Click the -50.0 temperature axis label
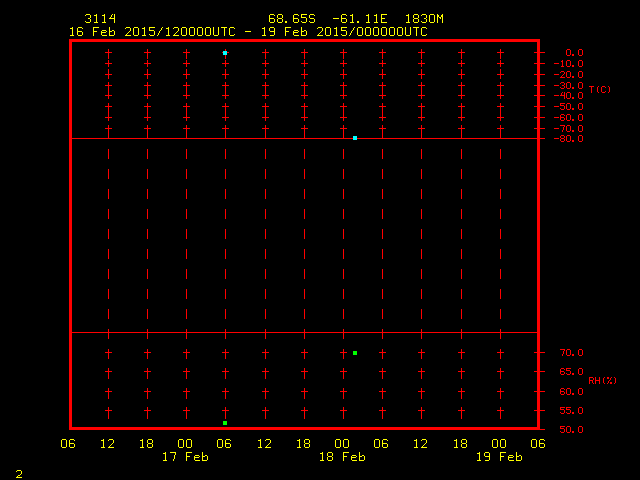This screenshot has width=640, height=480. pyautogui.click(x=569, y=107)
